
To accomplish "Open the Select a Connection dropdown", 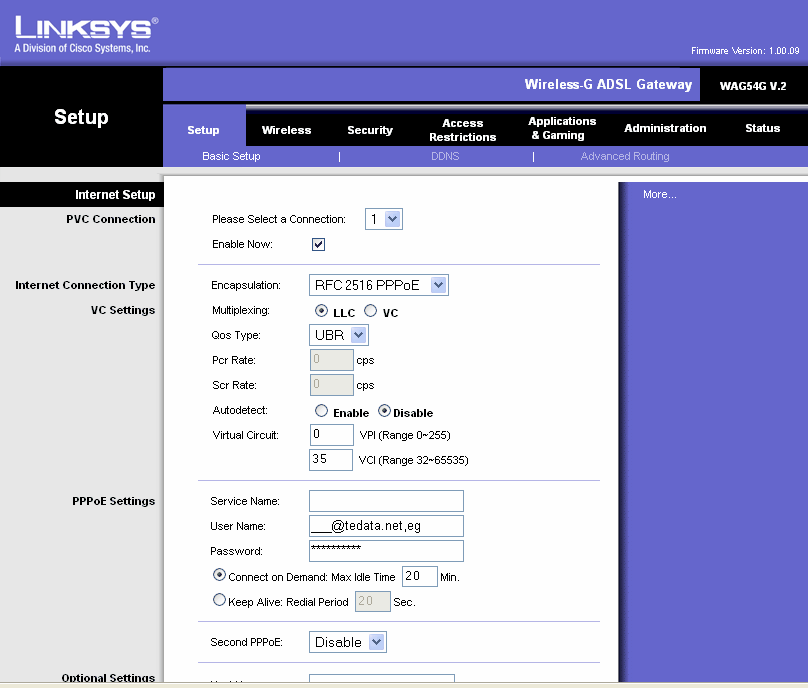I will [383, 219].
